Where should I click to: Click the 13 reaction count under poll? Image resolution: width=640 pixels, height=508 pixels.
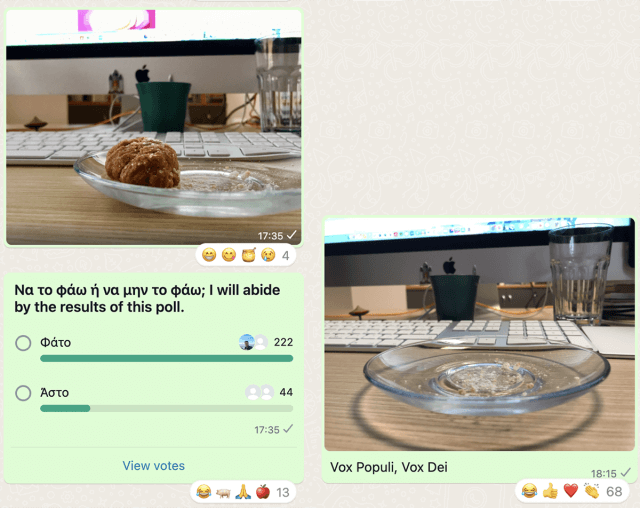click(x=283, y=492)
